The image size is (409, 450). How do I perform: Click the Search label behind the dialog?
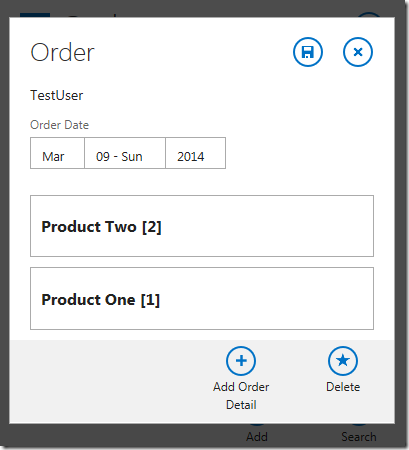359,437
